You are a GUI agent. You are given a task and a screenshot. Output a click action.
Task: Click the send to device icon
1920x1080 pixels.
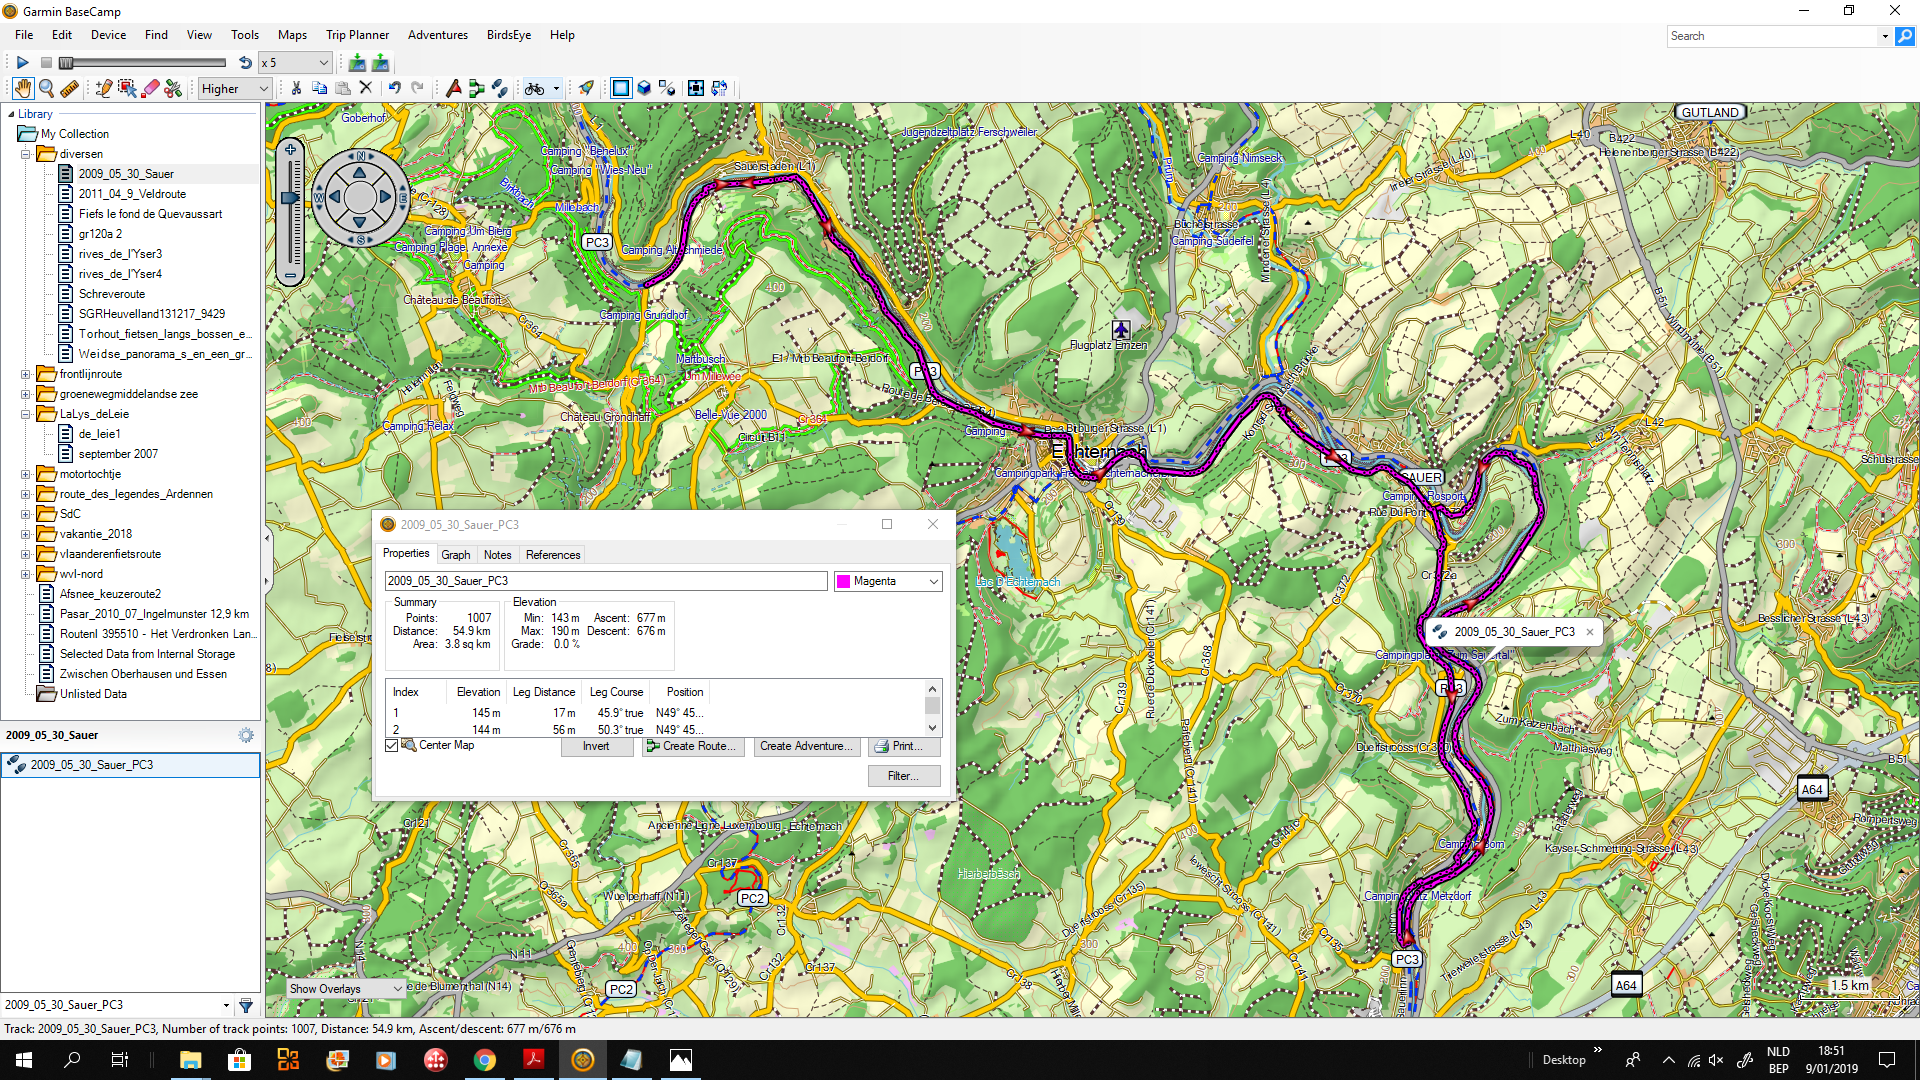(380, 62)
